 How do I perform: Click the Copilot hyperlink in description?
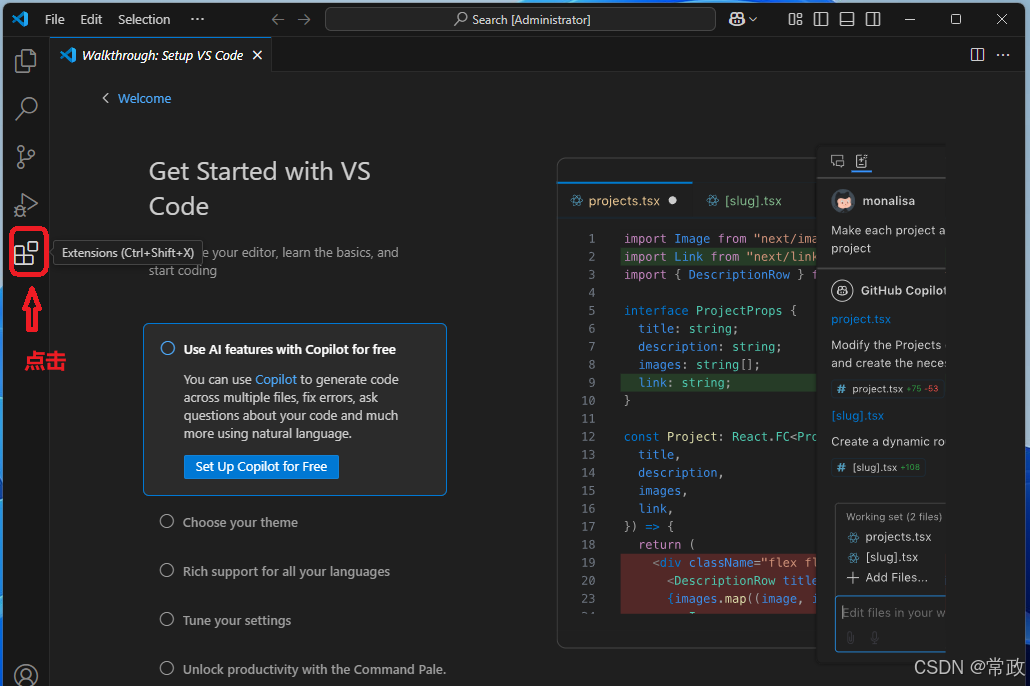tap(276, 379)
